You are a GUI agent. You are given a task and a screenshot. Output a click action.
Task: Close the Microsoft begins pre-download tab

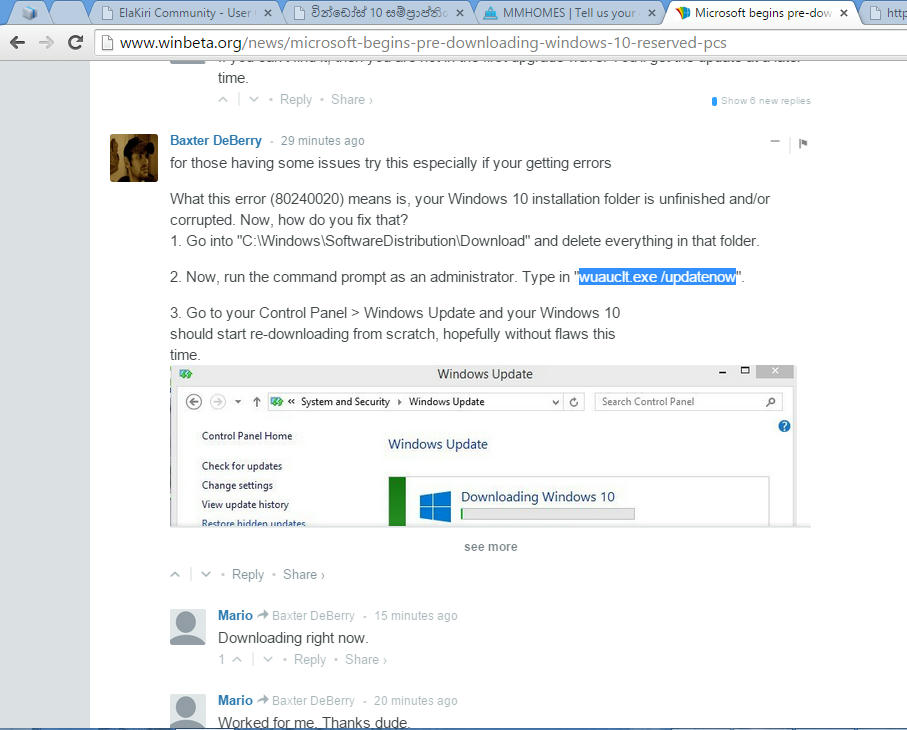click(x=844, y=13)
